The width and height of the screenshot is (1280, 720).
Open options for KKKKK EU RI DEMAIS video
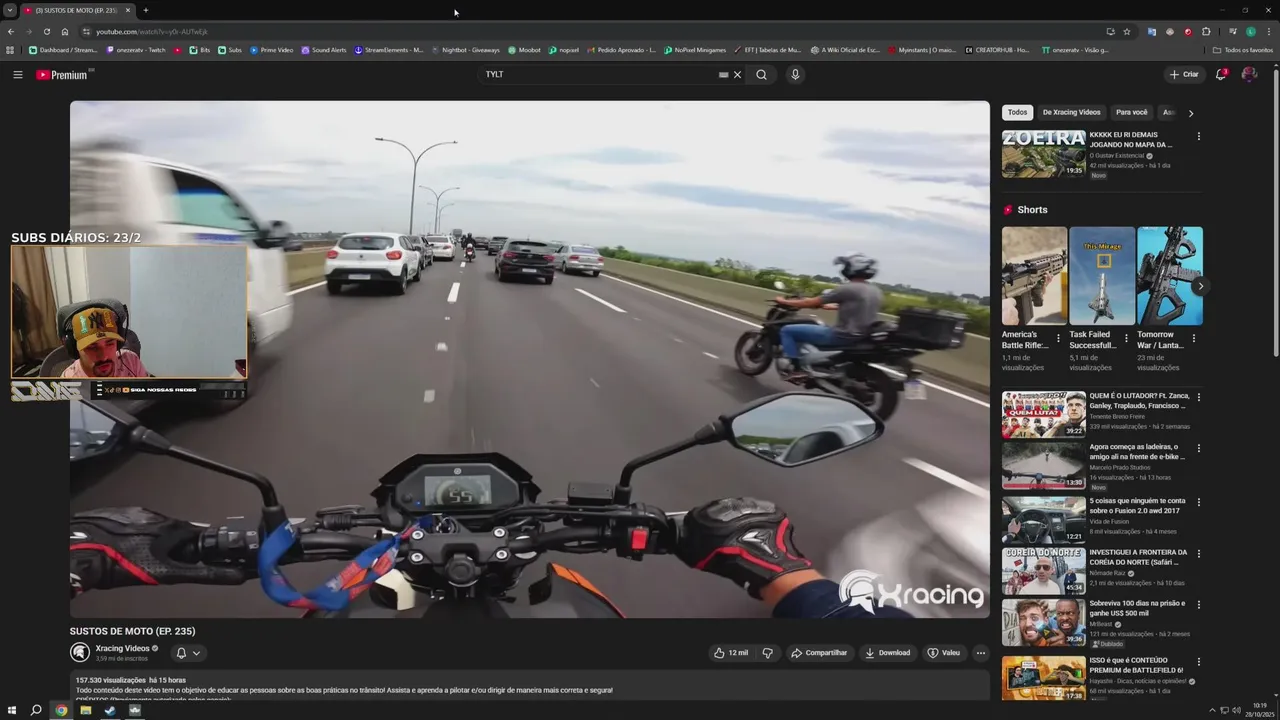coord(1199,136)
